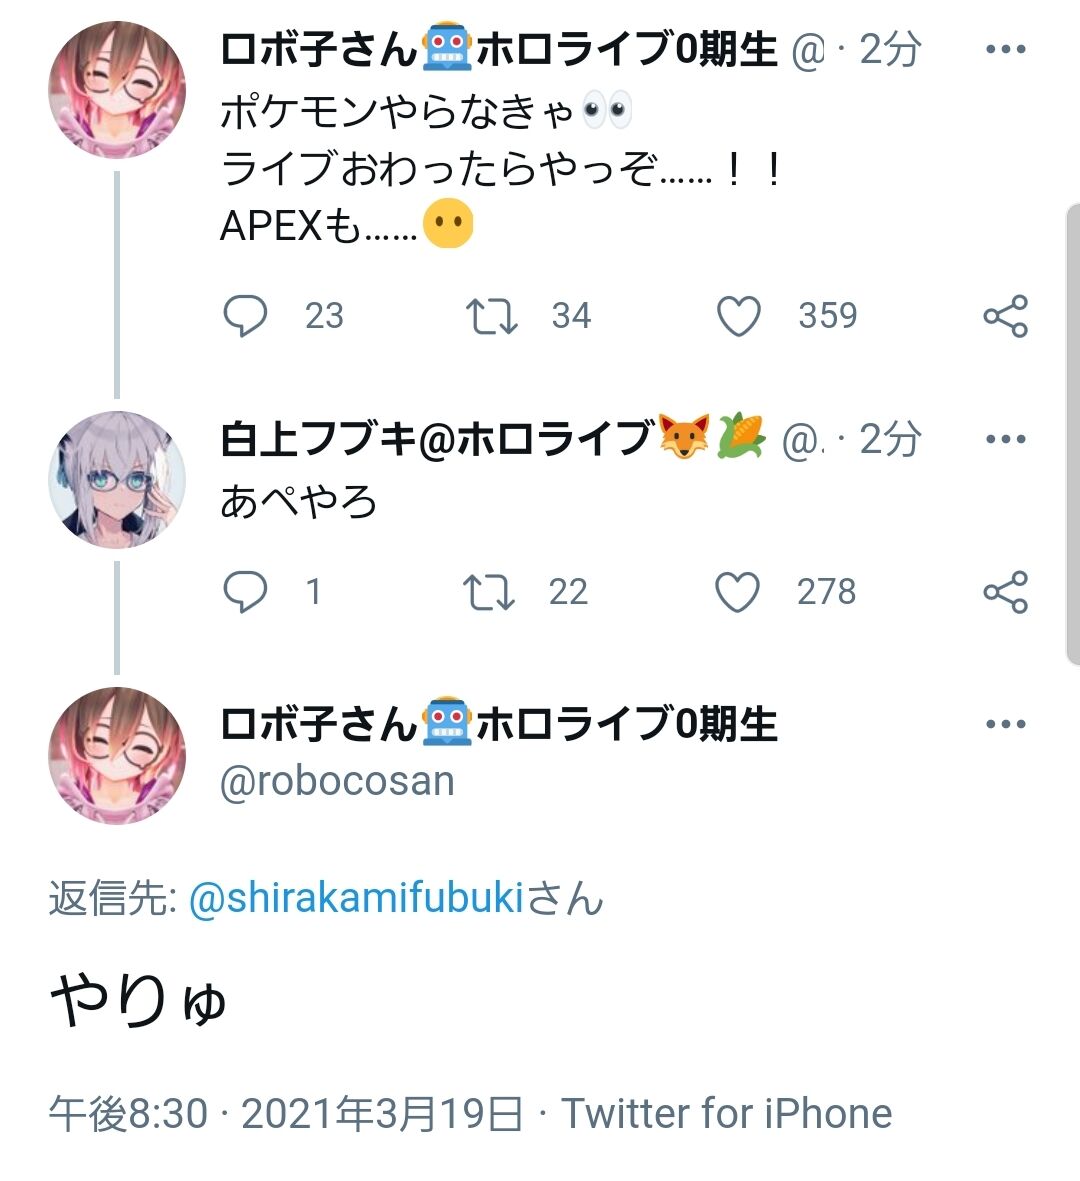Like the tweet with 359 likes
This screenshot has width=1080, height=1181.
739,316
